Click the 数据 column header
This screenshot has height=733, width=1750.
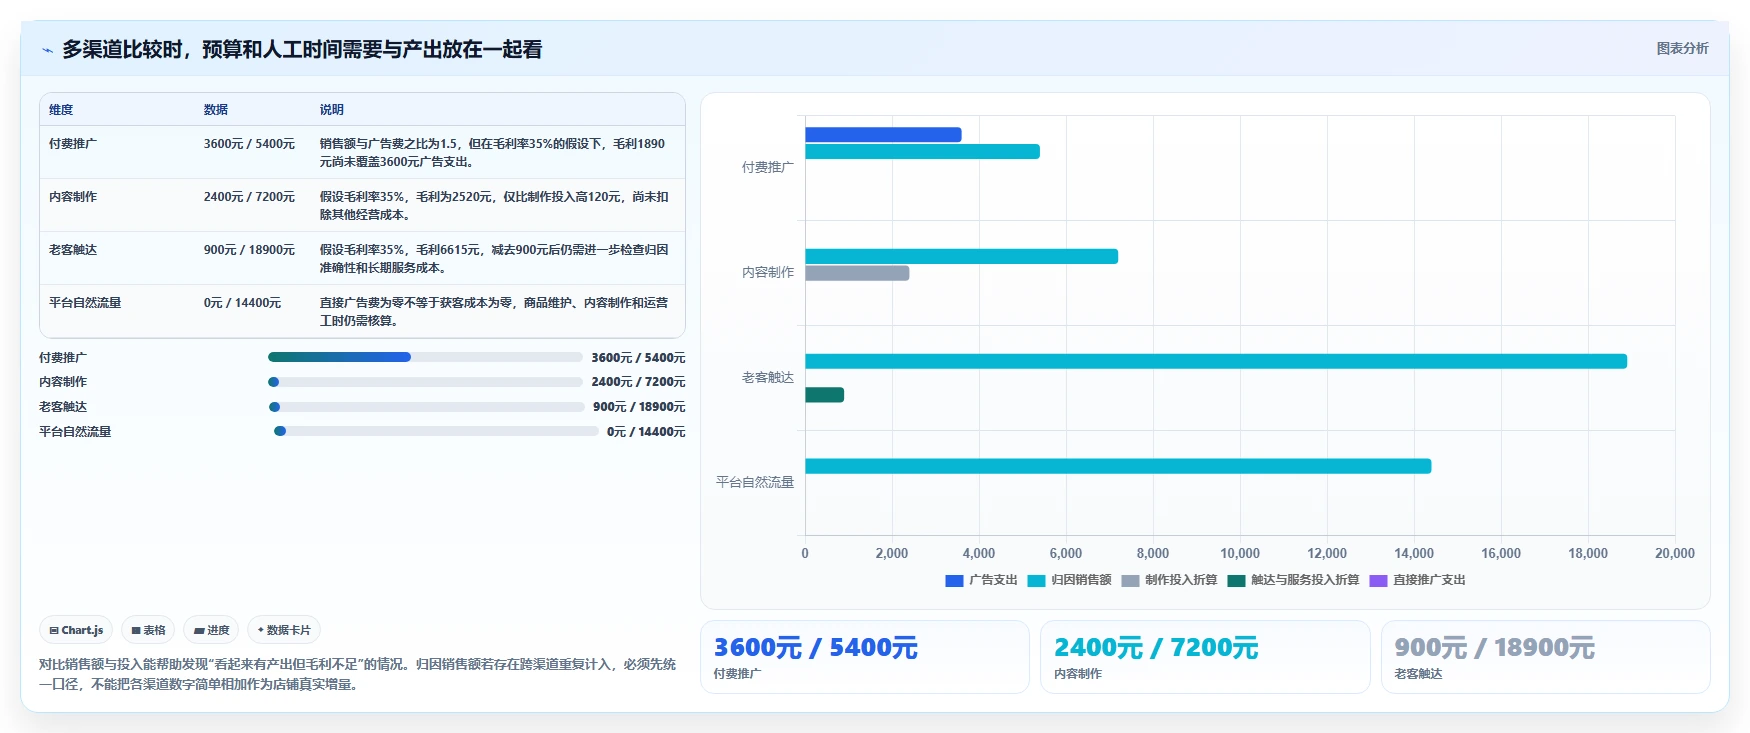click(216, 110)
